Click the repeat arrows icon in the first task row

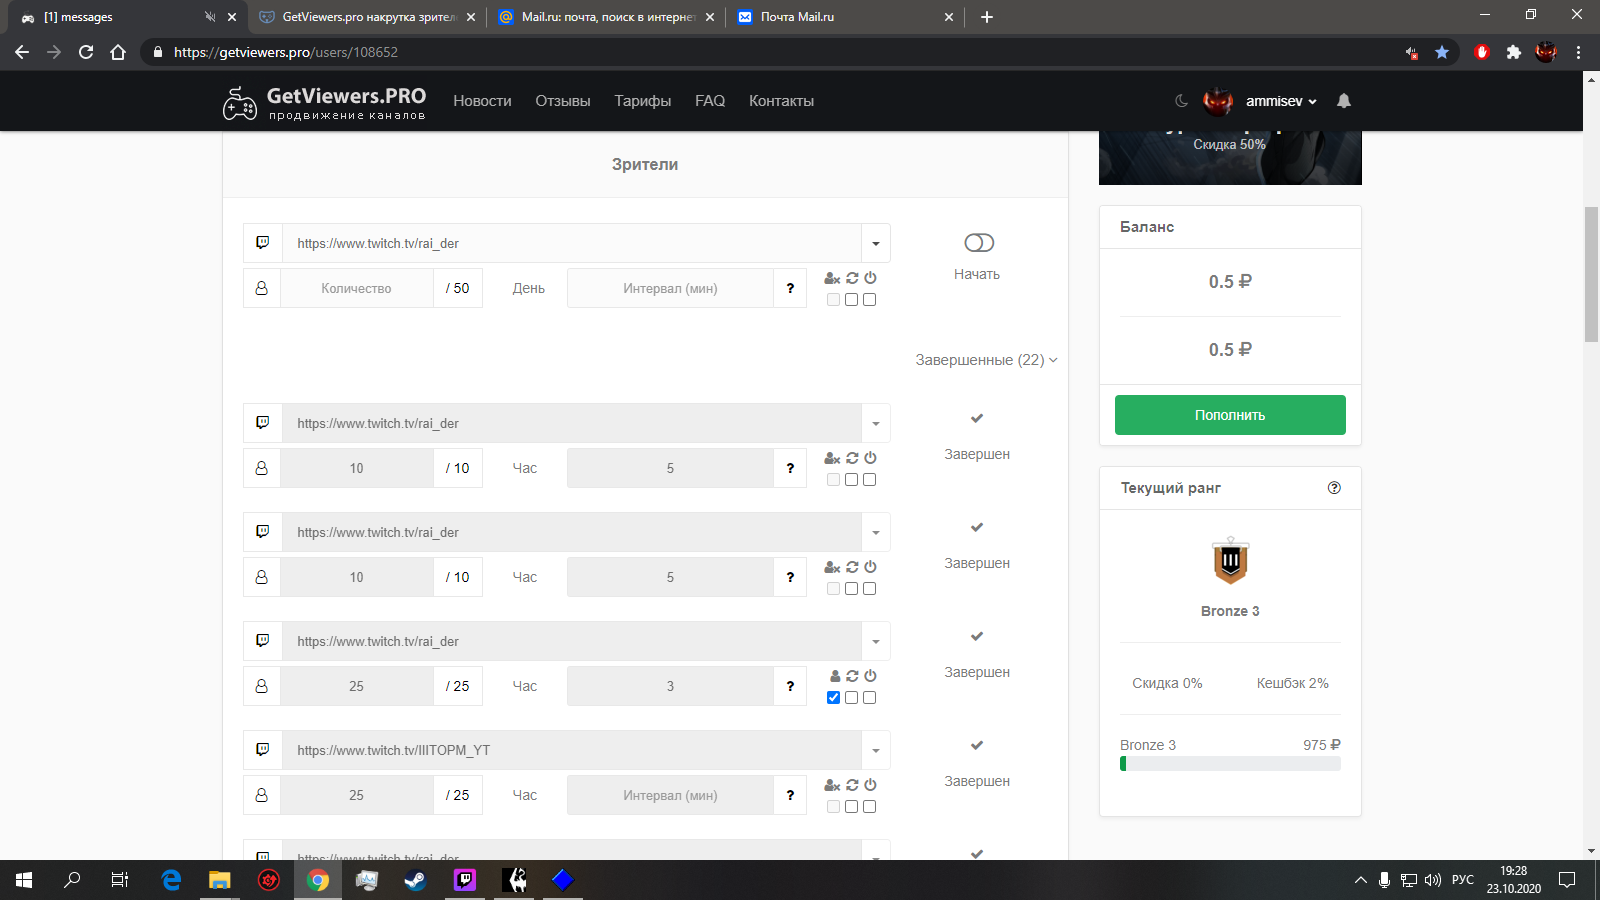tap(852, 278)
